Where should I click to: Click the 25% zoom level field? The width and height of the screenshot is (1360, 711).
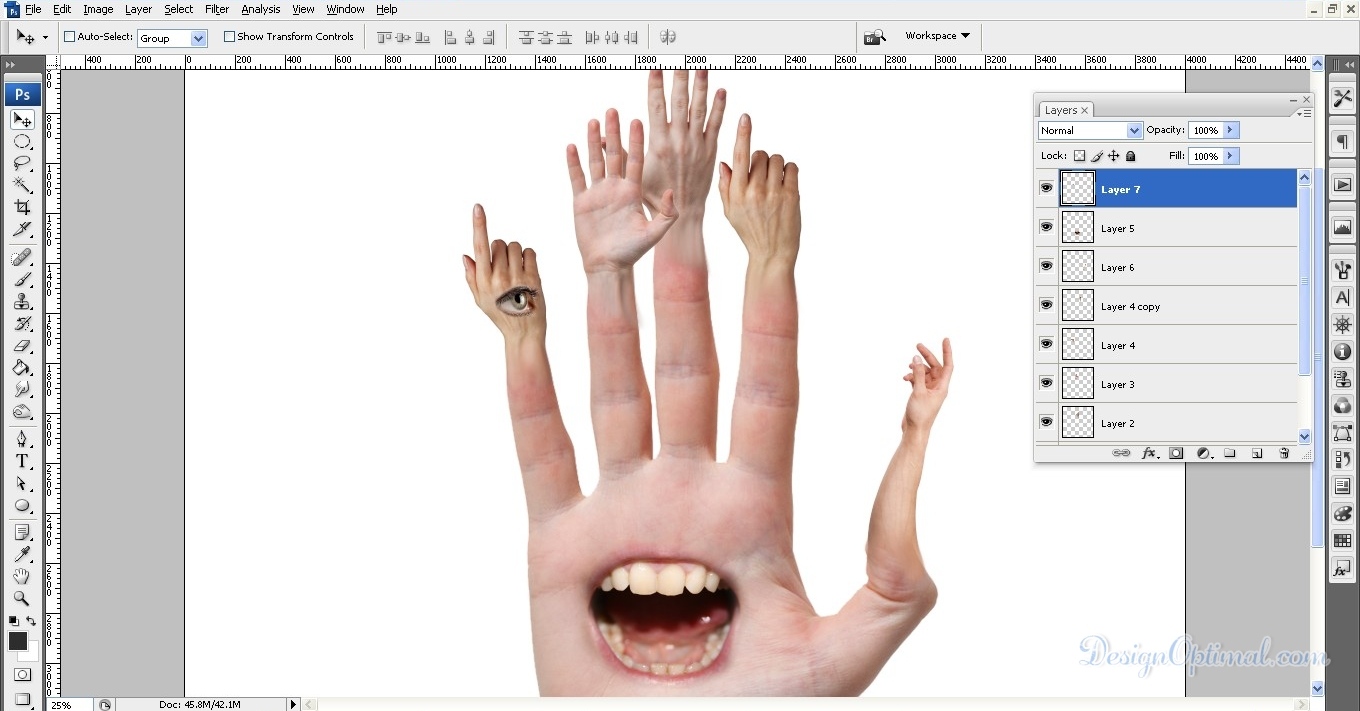[68, 704]
